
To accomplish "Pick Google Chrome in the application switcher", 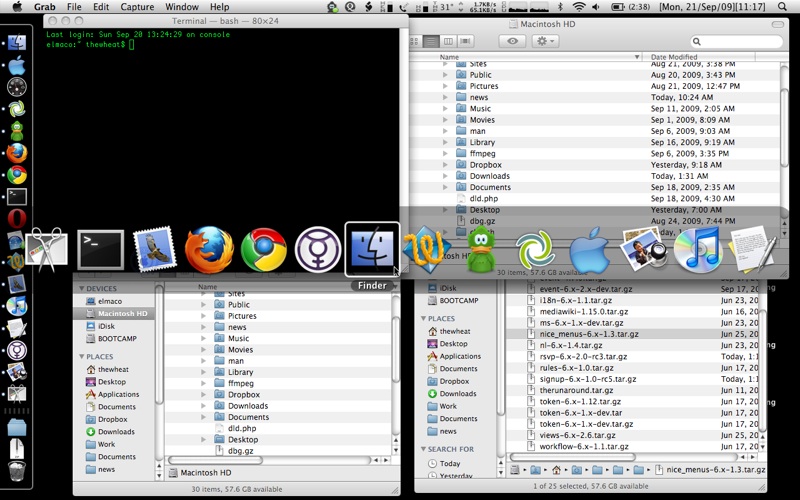I will pos(264,249).
